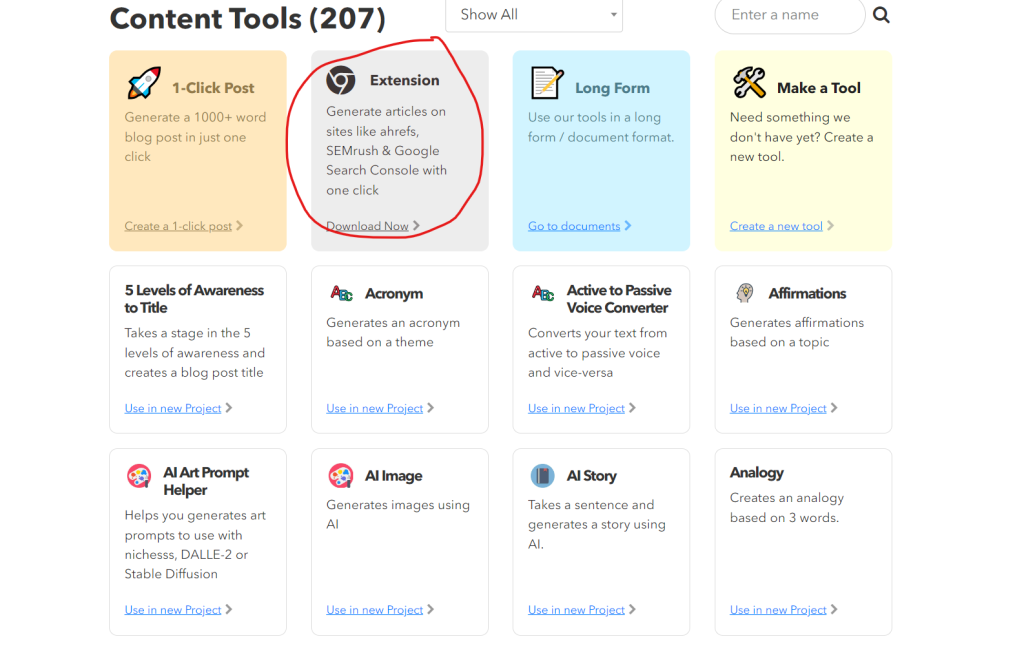
Task: Click chevron after Use in new Project on Affirmations card
Action: (834, 408)
